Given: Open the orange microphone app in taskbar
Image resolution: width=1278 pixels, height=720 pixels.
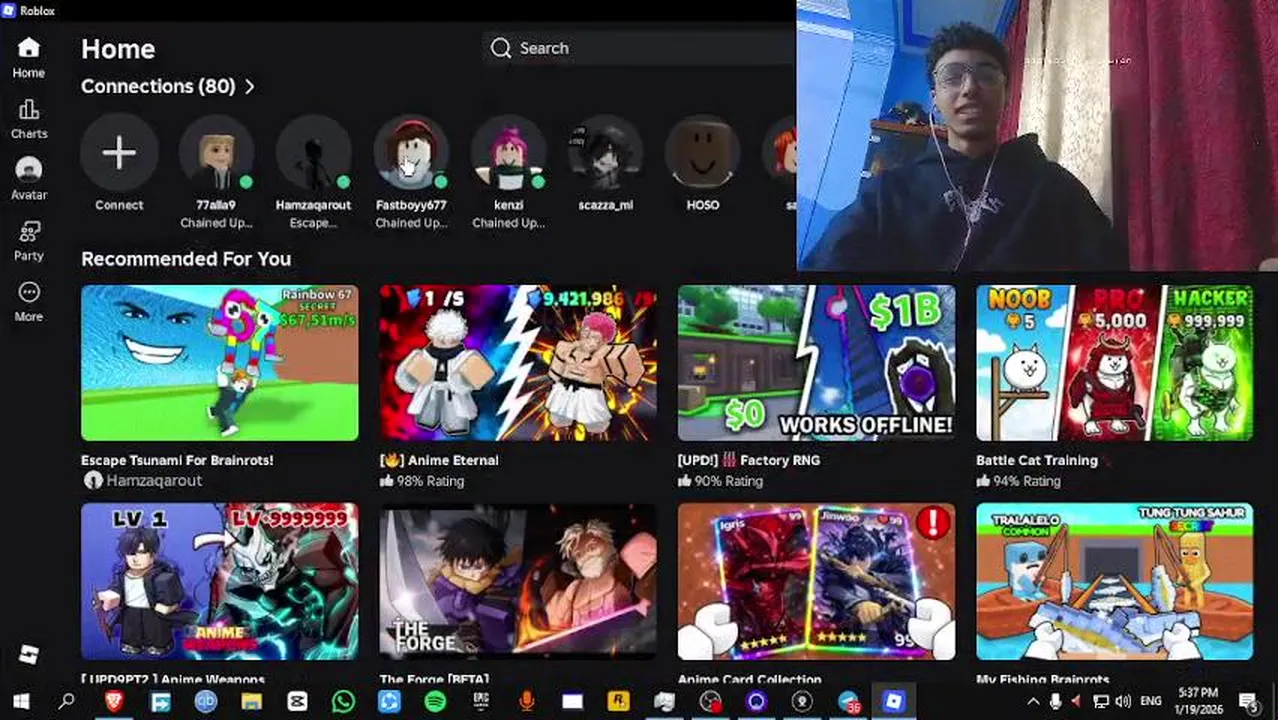Looking at the screenshot, I should pos(527,702).
